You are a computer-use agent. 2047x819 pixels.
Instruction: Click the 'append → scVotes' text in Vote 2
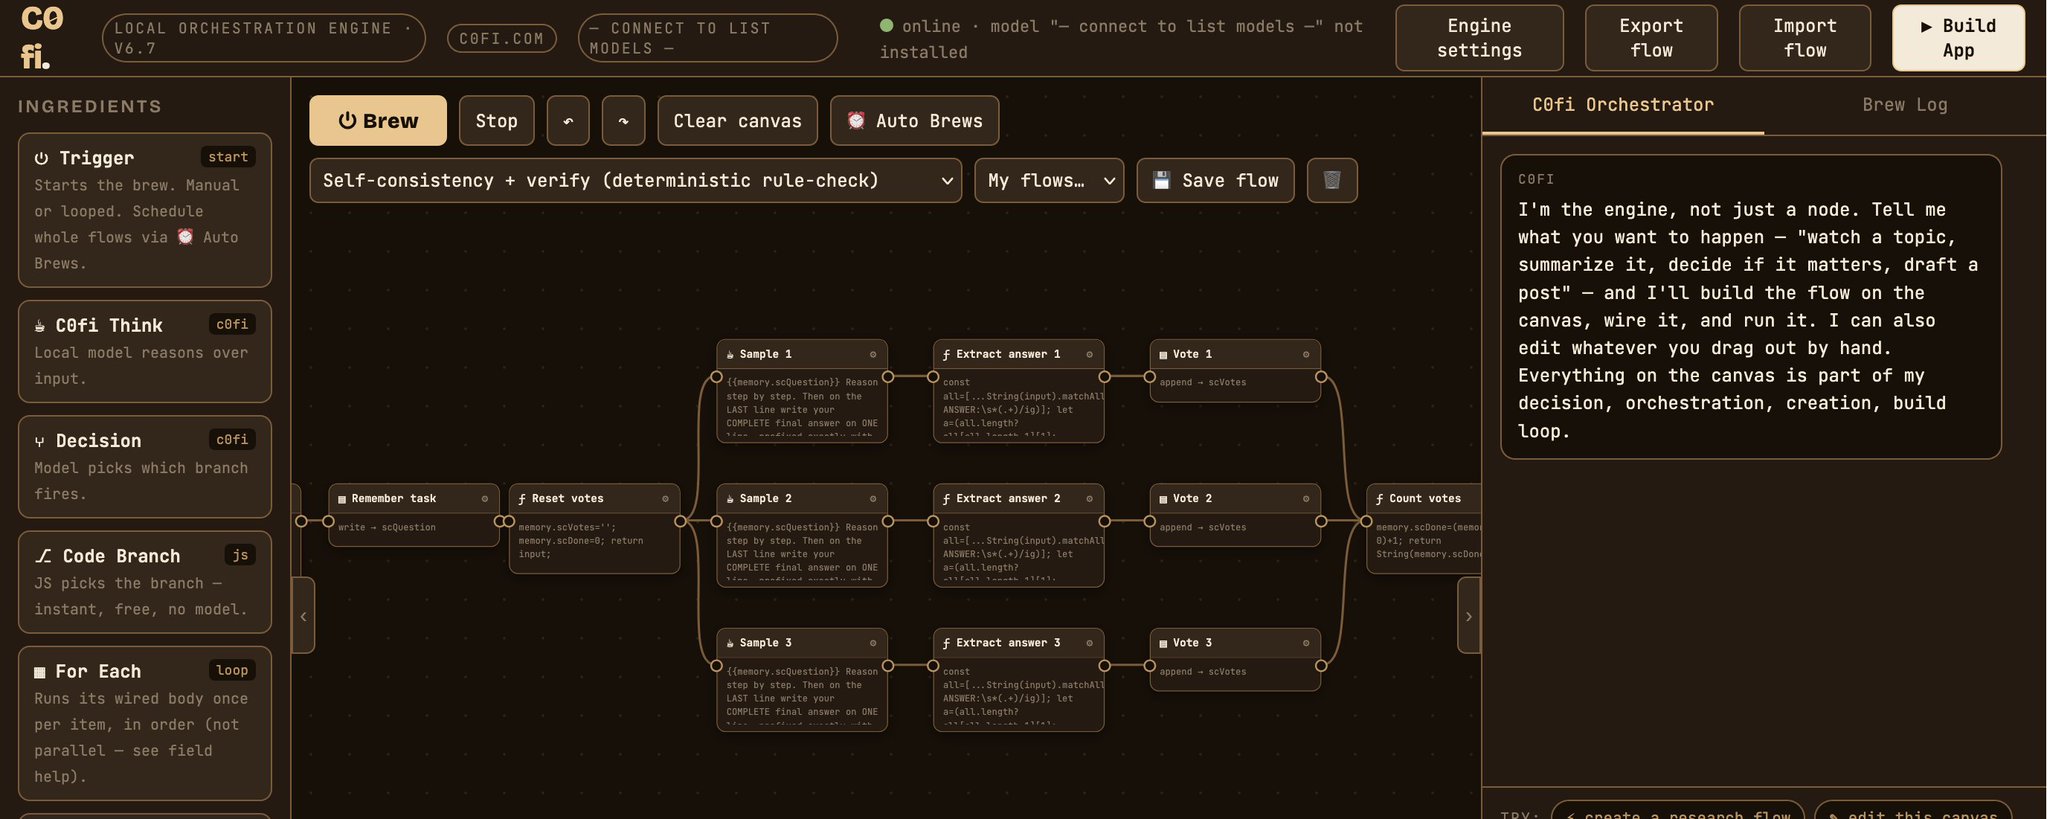[1203, 527]
